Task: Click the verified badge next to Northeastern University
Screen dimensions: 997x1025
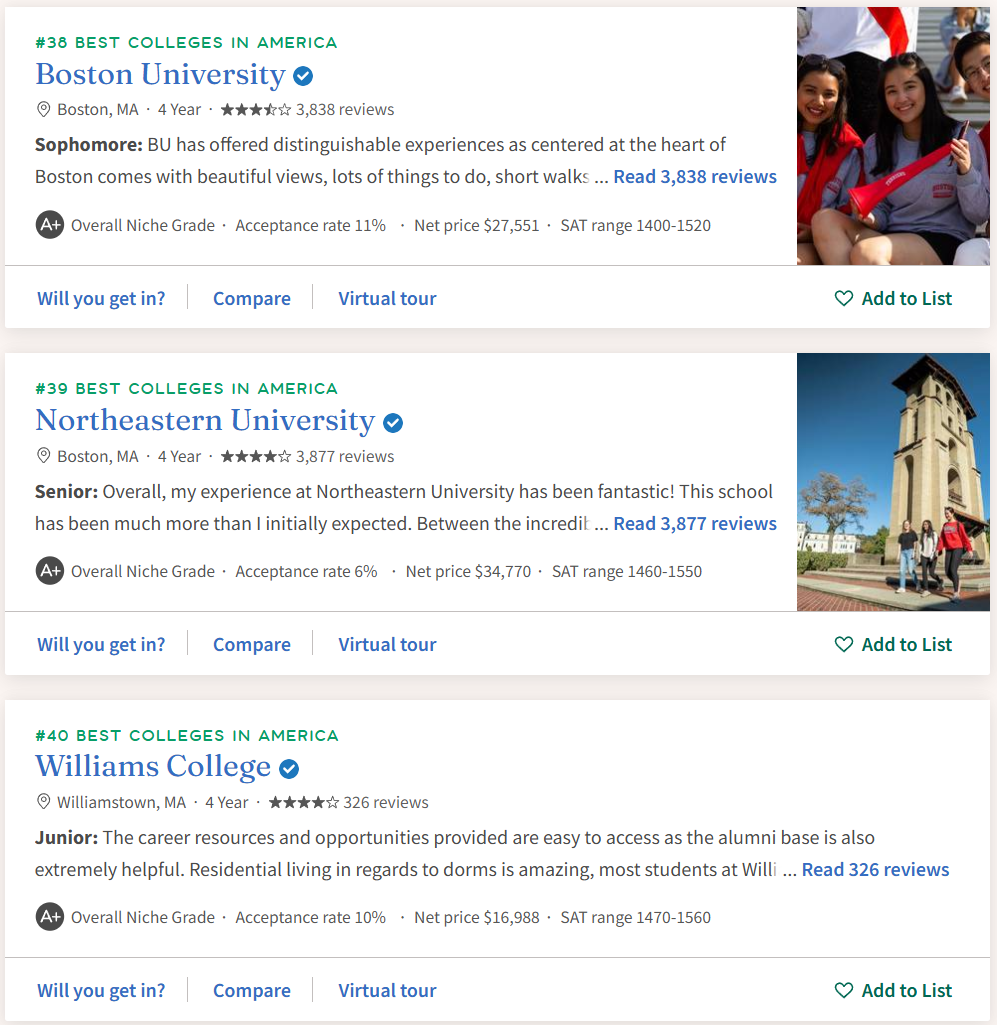Action: point(393,423)
